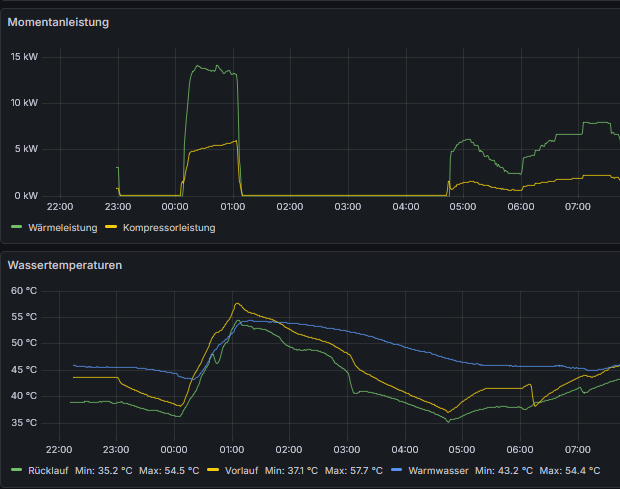Click the 50 °C axis label

[x=24, y=343]
